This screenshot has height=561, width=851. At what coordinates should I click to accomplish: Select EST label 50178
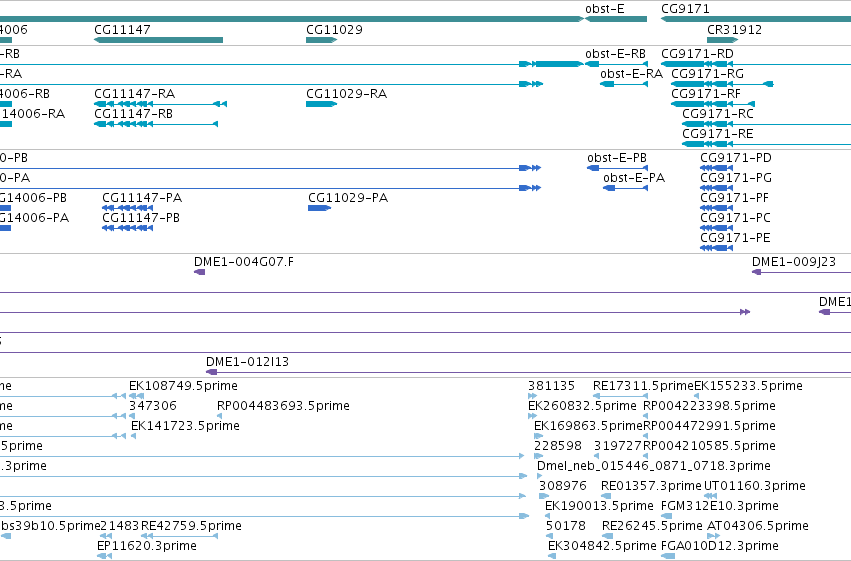[x=566, y=526]
